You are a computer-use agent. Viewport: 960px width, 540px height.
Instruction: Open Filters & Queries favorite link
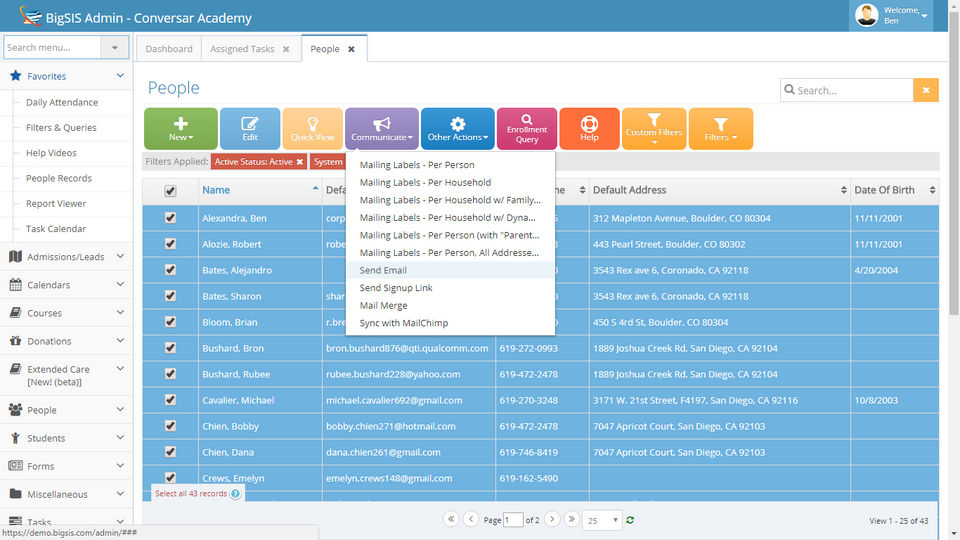61,127
